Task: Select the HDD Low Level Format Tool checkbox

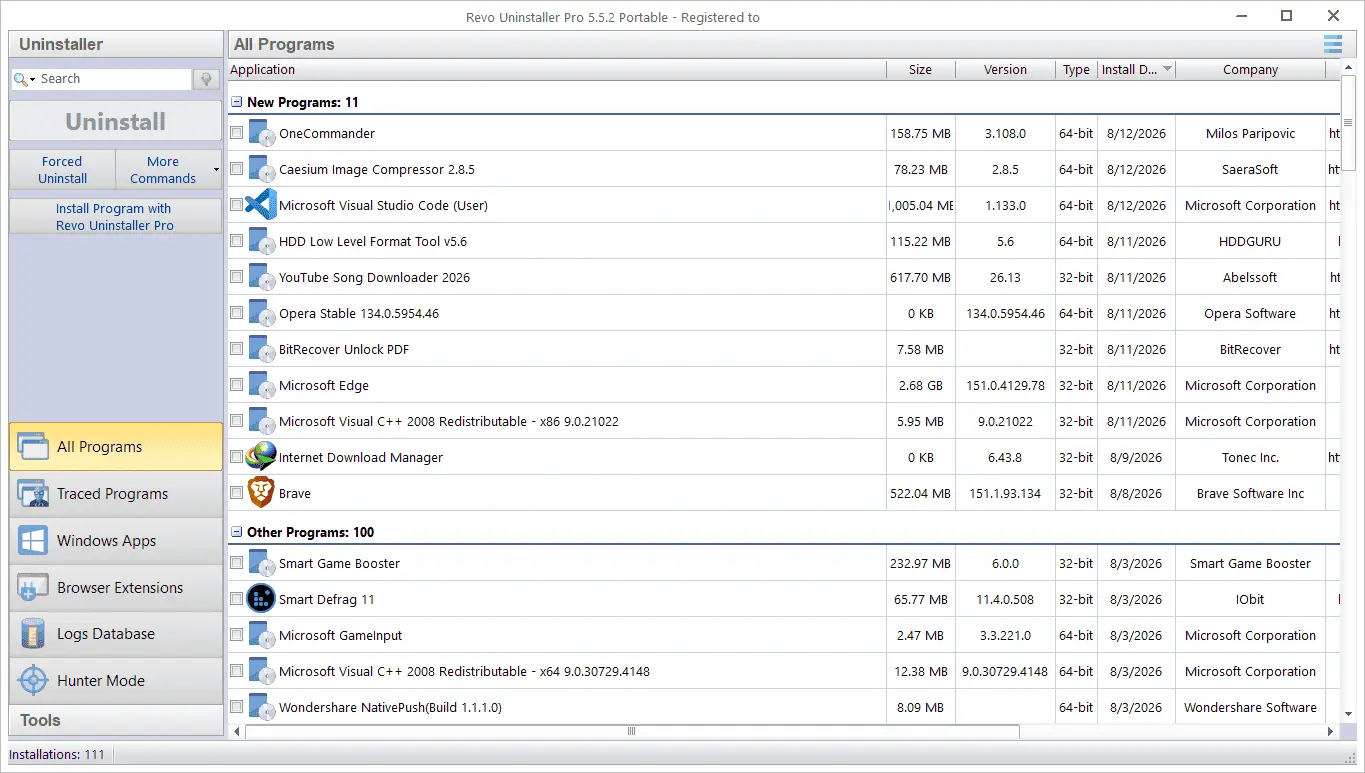Action: pyautogui.click(x=236, y=241)
